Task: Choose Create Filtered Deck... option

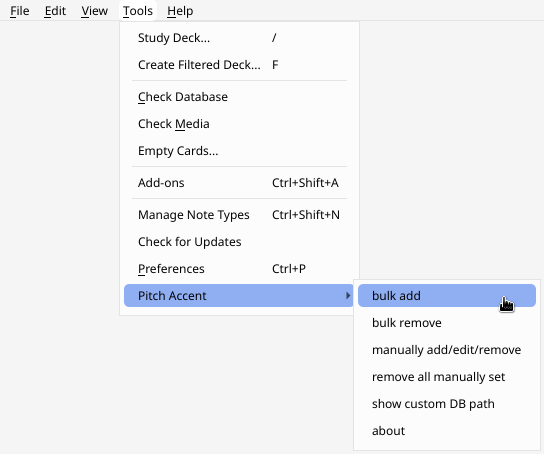Action: (x=239, y=65)
